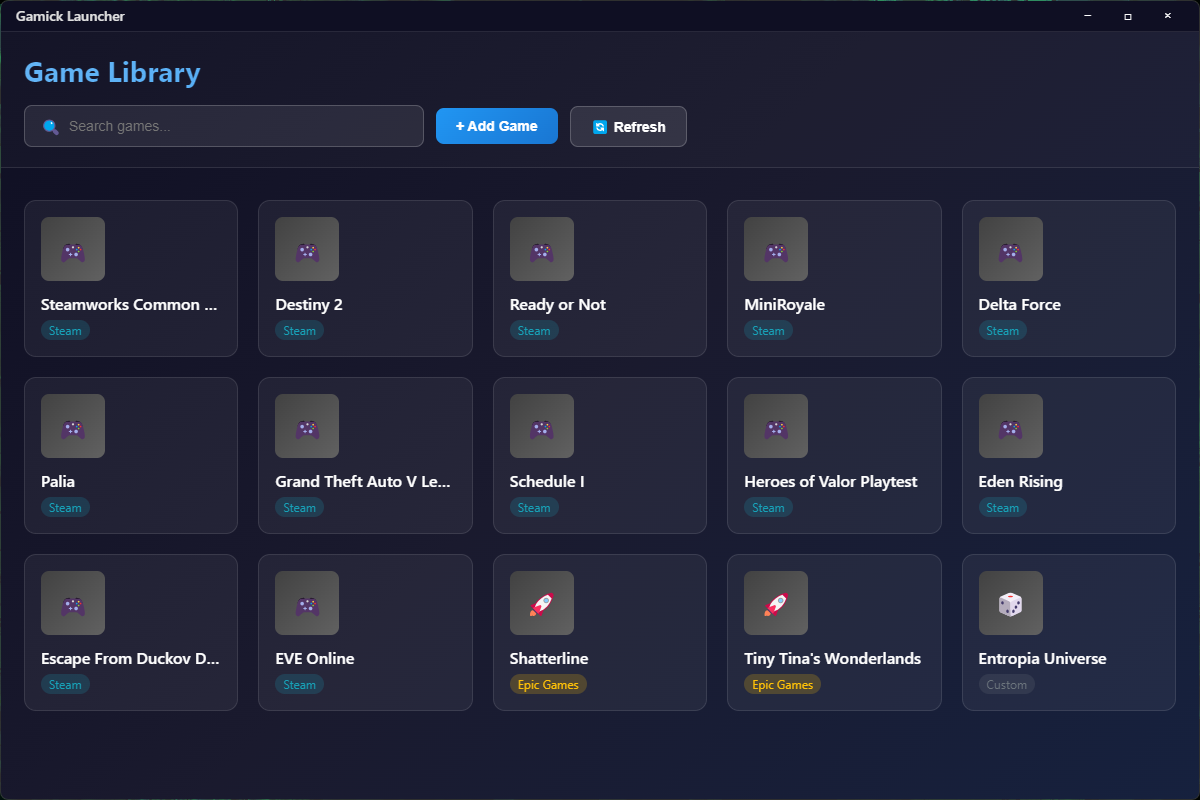
Task: Click the Tiny Tina's Wonderlands rocket icon
Action: click(x=776, y=603)
